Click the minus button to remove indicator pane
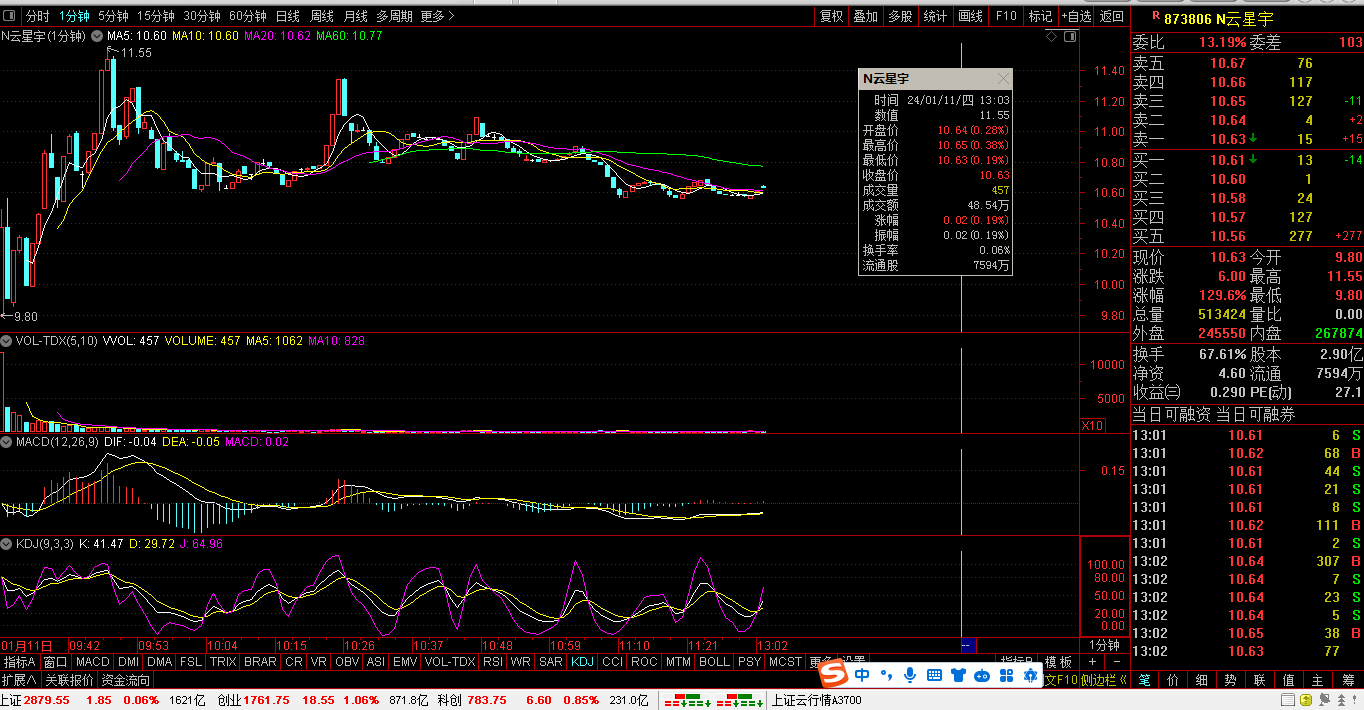The height and width of the screenshot is (710, 1364). pyautogui.click(x=1116, y=662)
